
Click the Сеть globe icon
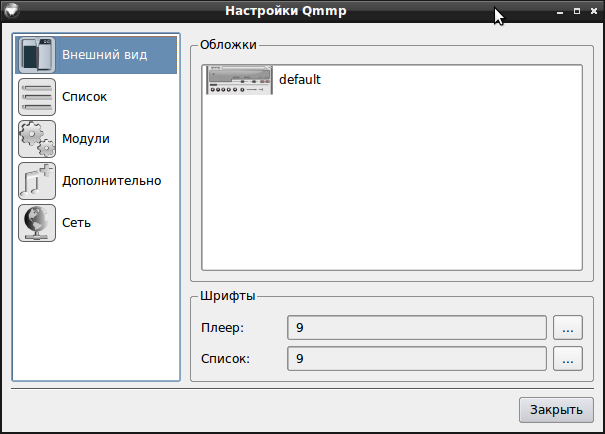(x=37, y=223)
